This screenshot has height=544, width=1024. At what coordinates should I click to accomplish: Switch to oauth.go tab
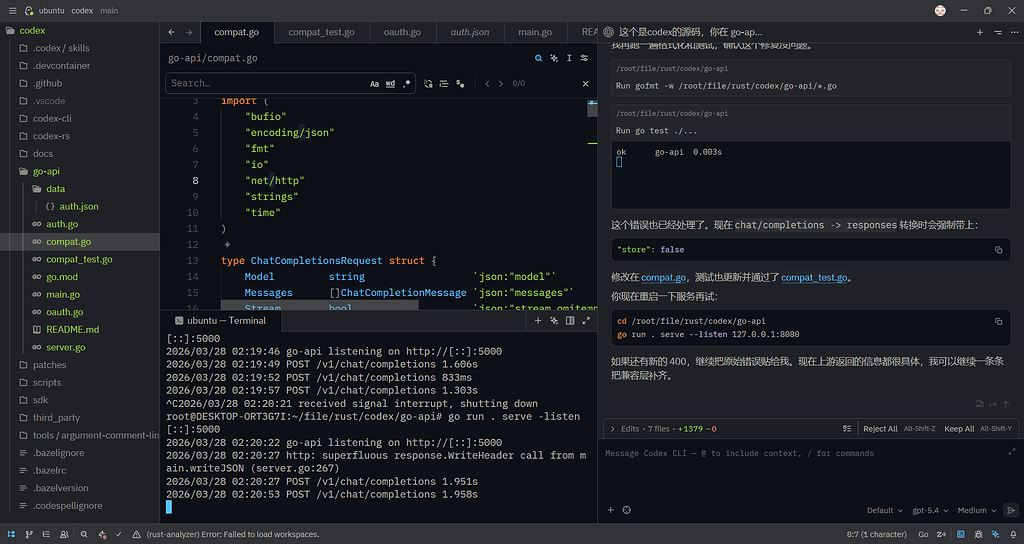coord(402,32)
